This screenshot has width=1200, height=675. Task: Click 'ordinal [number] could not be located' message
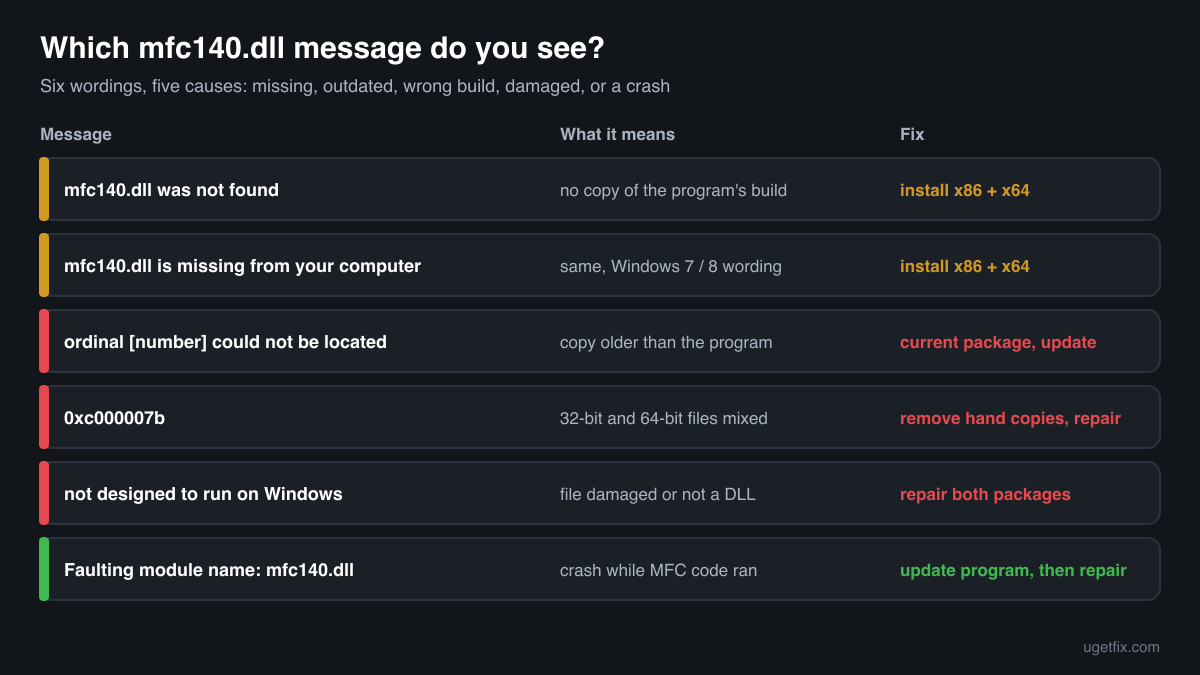tap(225, 342)
